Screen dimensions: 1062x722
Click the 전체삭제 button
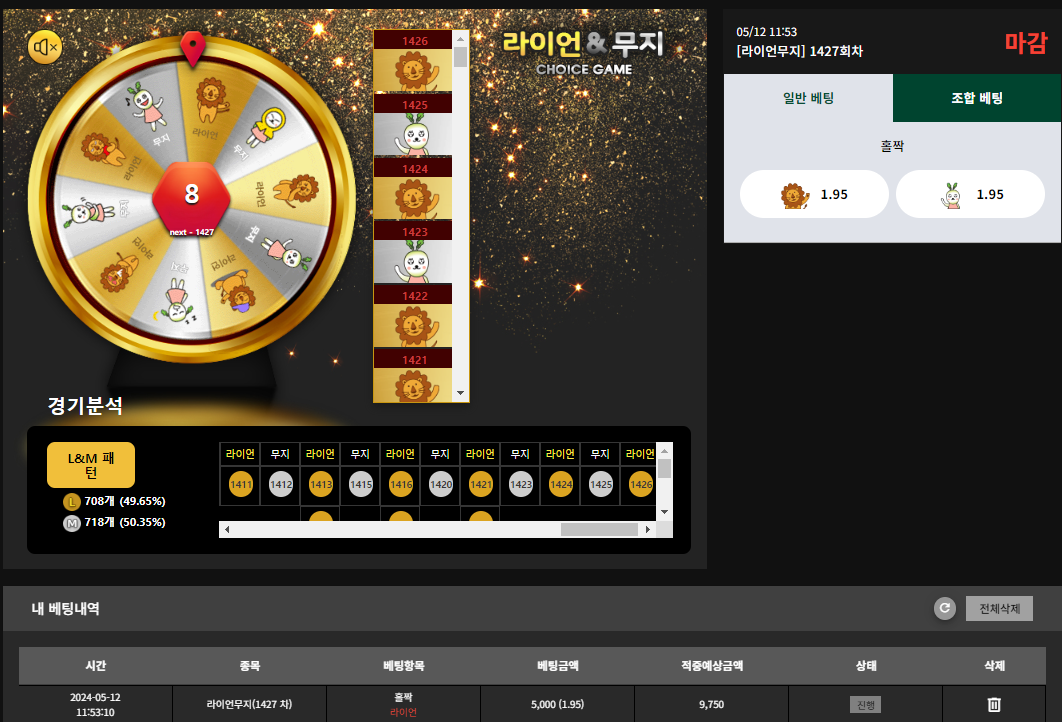tap(999, 608)
